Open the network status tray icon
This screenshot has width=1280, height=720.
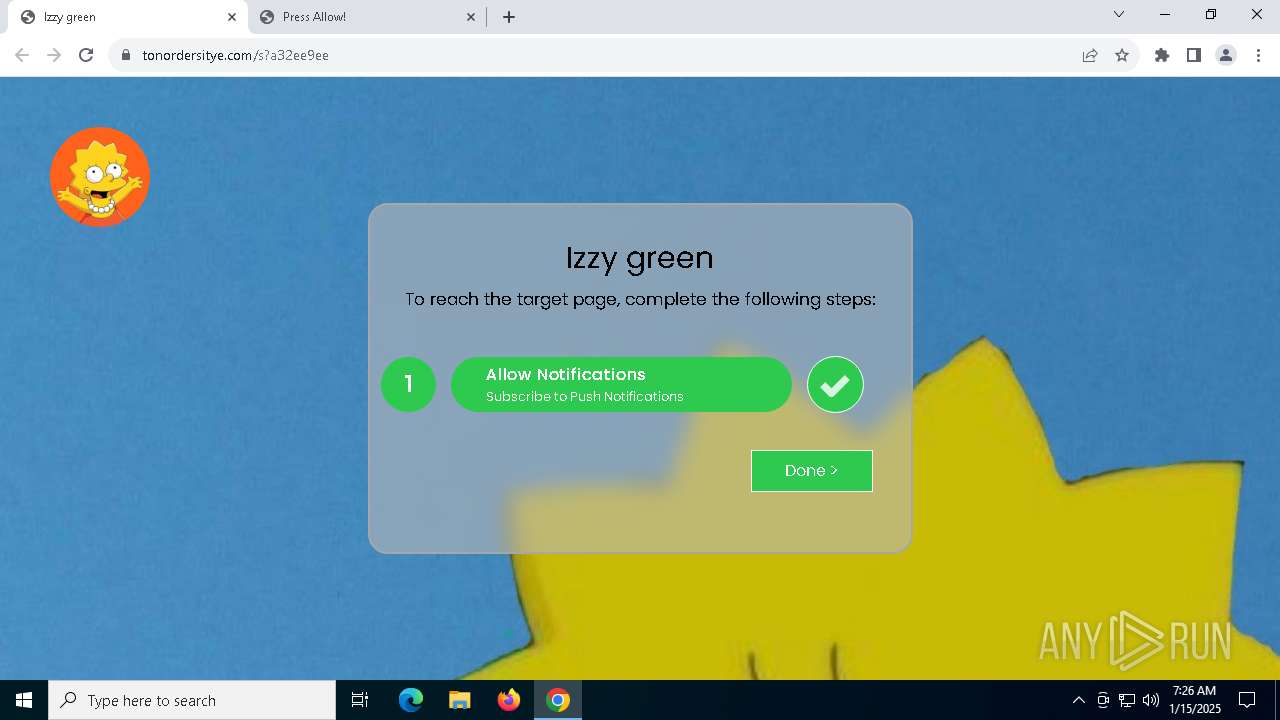pyautogui.click(x=1127, y=700)
